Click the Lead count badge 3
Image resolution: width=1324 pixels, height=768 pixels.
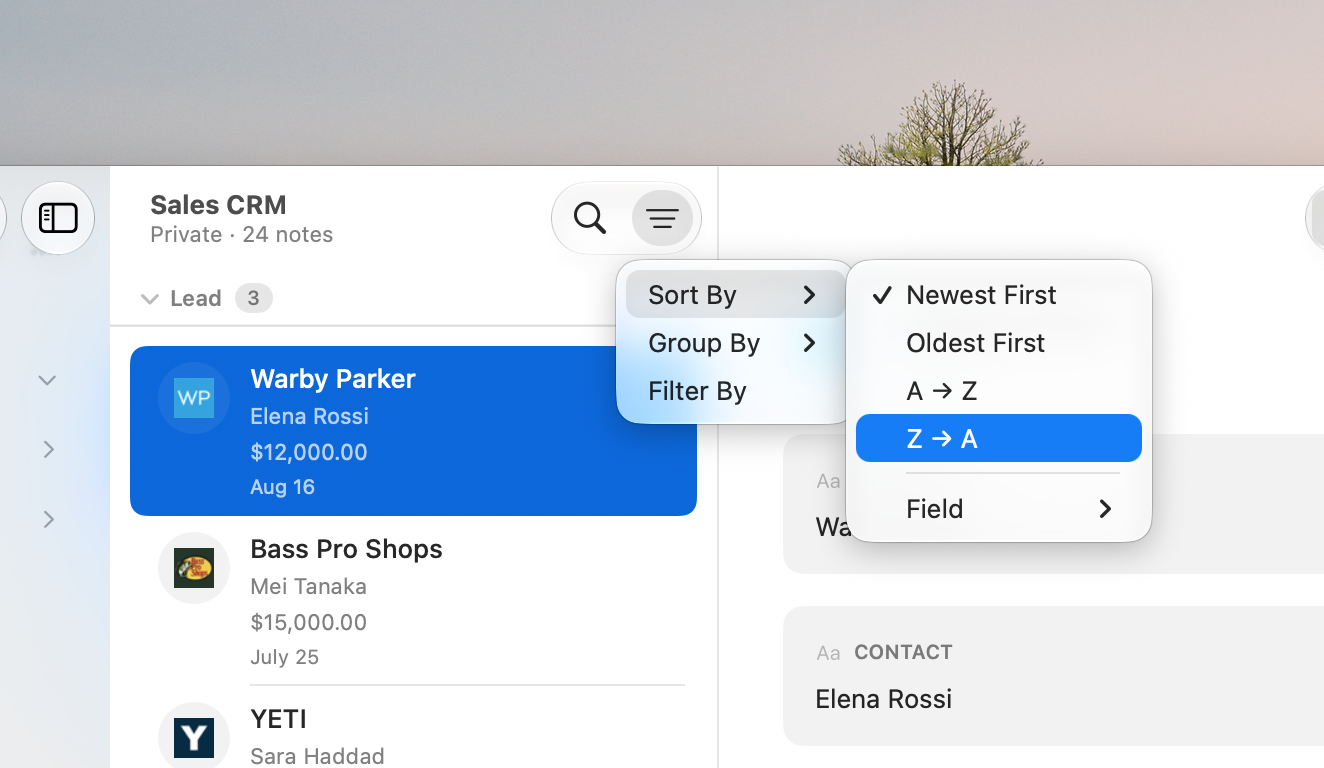(254, 298)
